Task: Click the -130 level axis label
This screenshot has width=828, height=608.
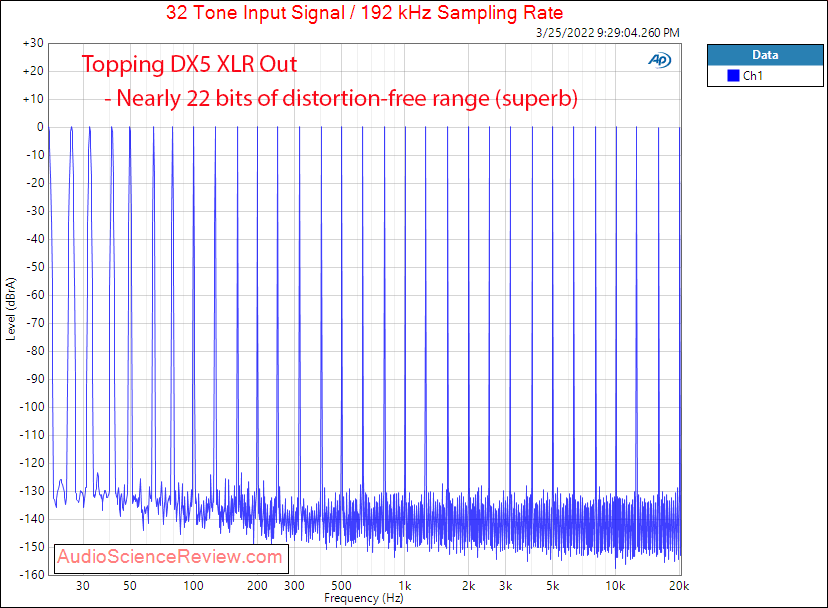Action: (x=32, y=491)
